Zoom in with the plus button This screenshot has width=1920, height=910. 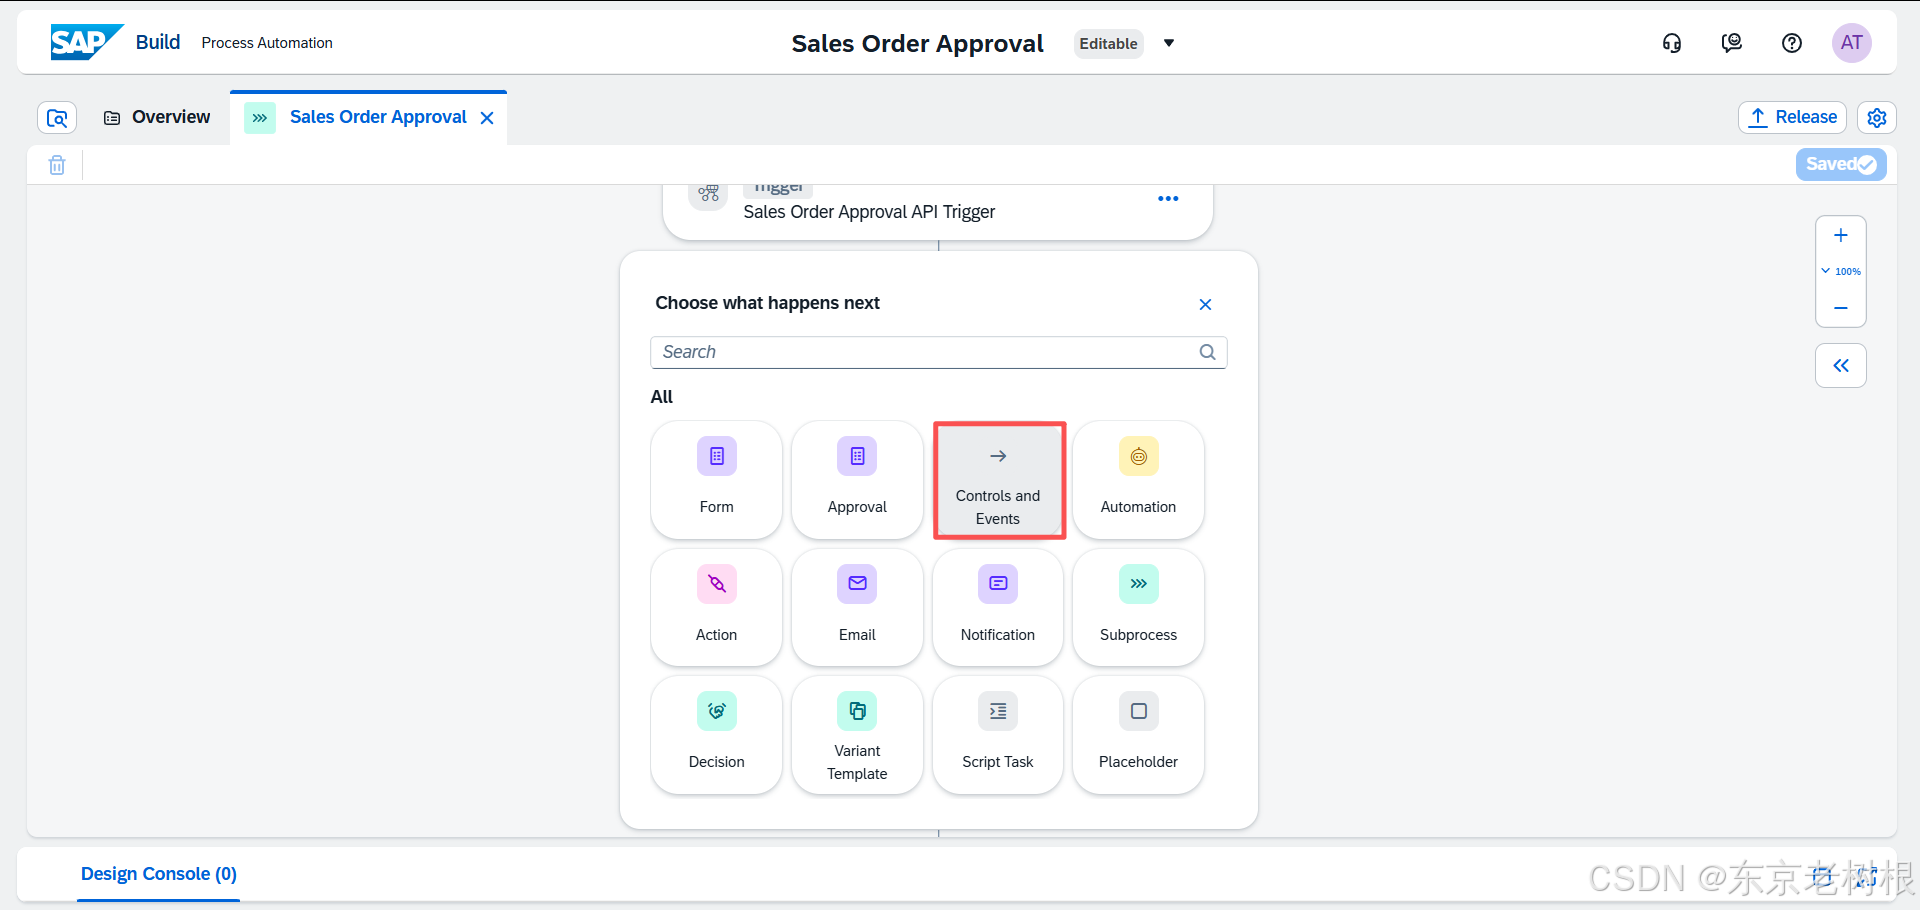(1841, 236)
